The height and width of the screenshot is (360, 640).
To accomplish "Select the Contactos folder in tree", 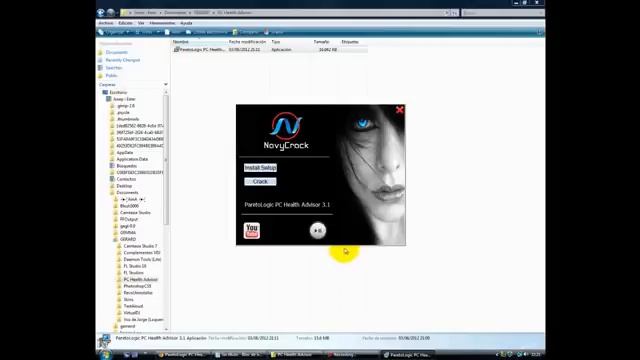I will tap(126, 179).
